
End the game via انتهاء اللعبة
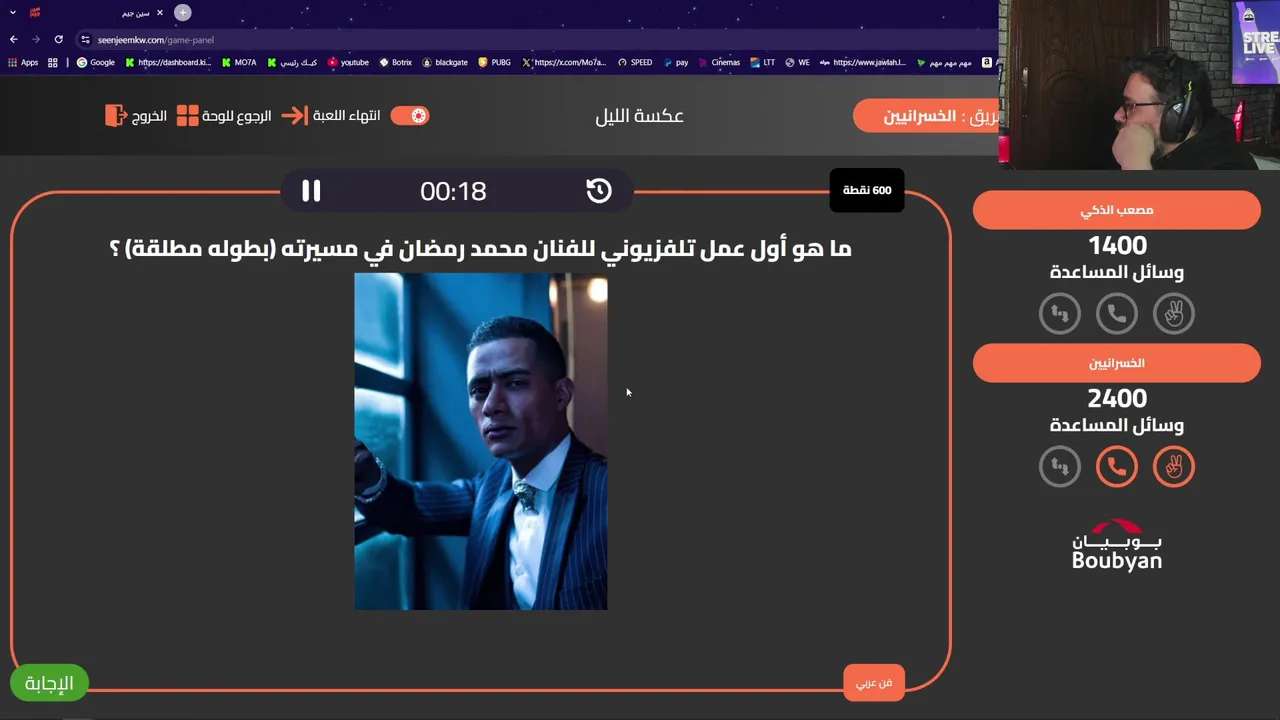click(x=346, y=116)
